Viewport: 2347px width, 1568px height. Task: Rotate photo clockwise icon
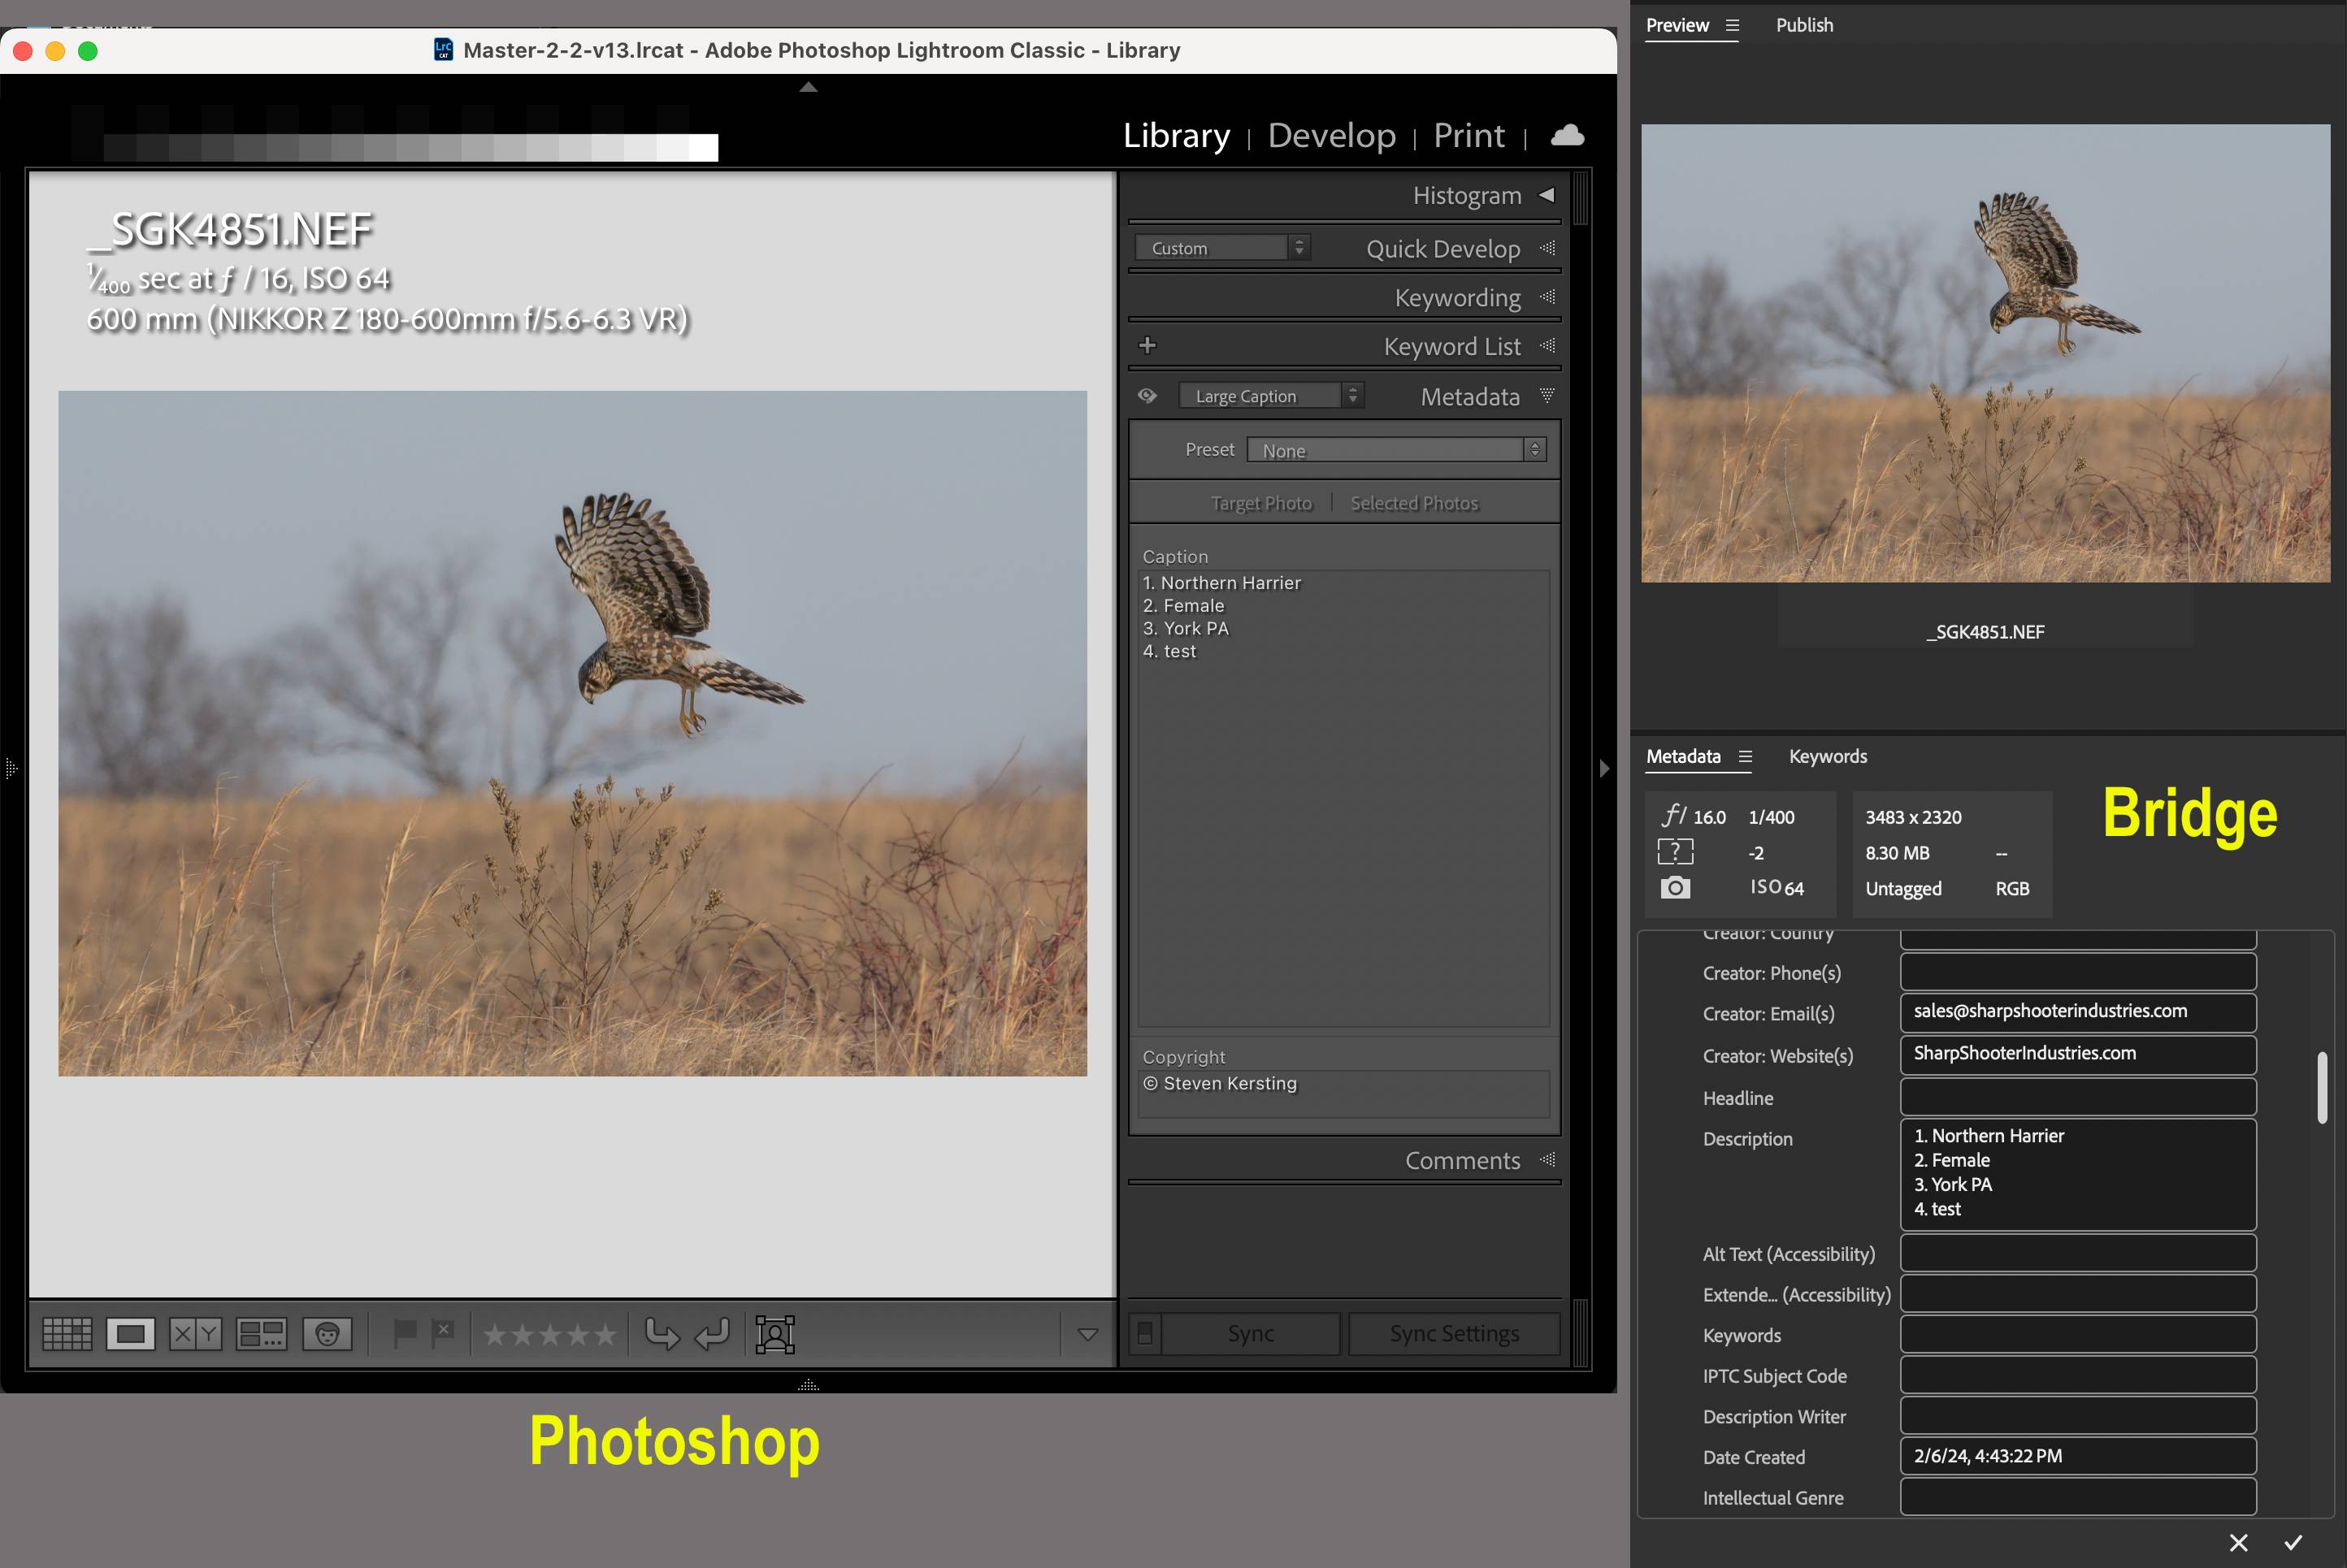click(x=713, y=1334)
